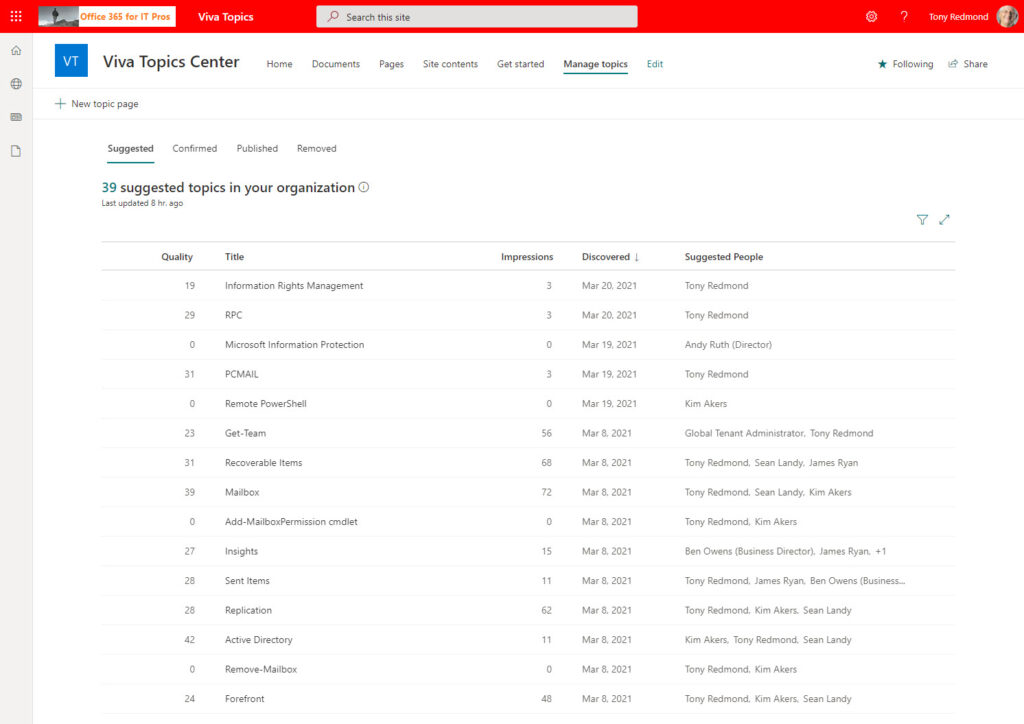The image size is (1024, 724).
Task: Open the Pages nav item
Action: click(391, 64)
